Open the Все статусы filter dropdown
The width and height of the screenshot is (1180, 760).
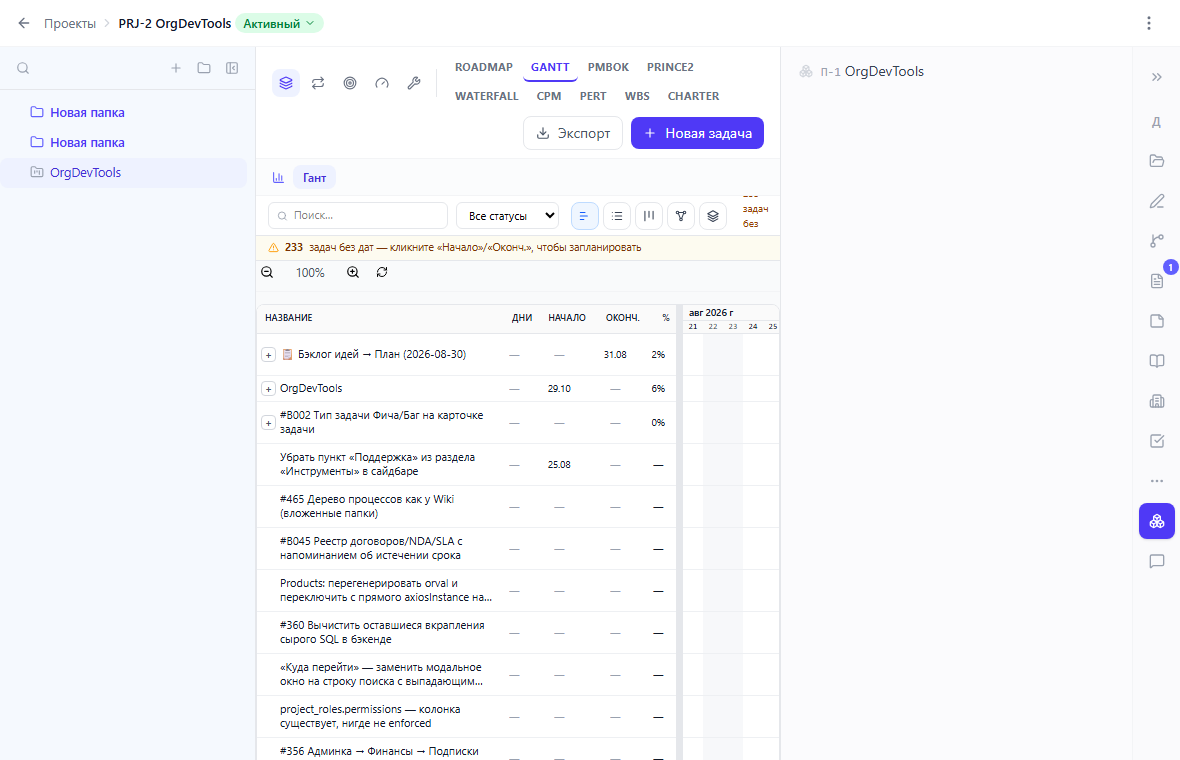click(x=507, y=216)
